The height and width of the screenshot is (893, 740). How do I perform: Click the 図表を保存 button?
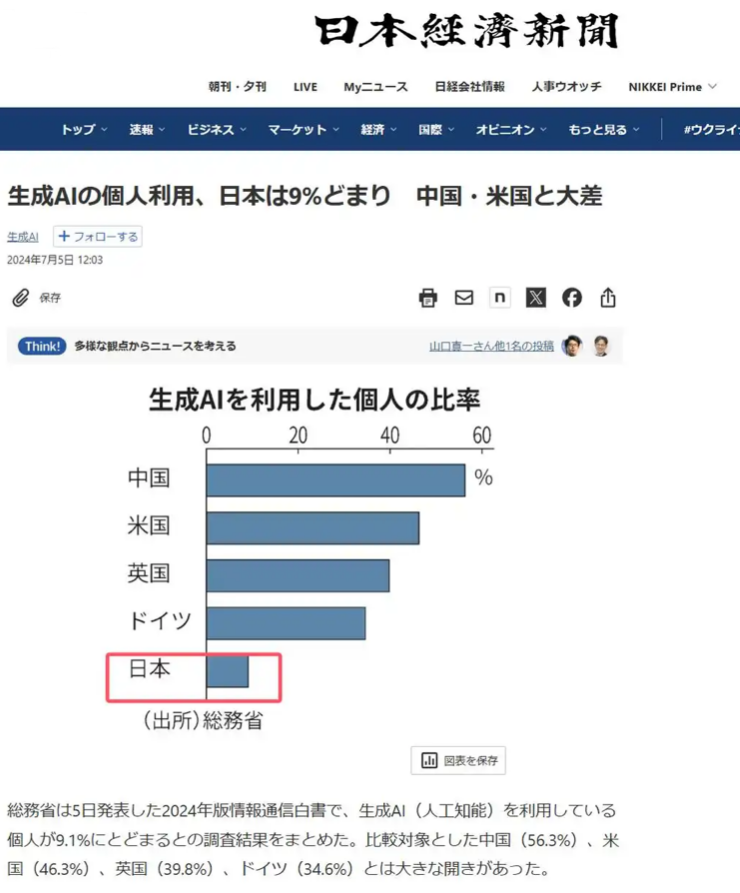tap(458, 760)
